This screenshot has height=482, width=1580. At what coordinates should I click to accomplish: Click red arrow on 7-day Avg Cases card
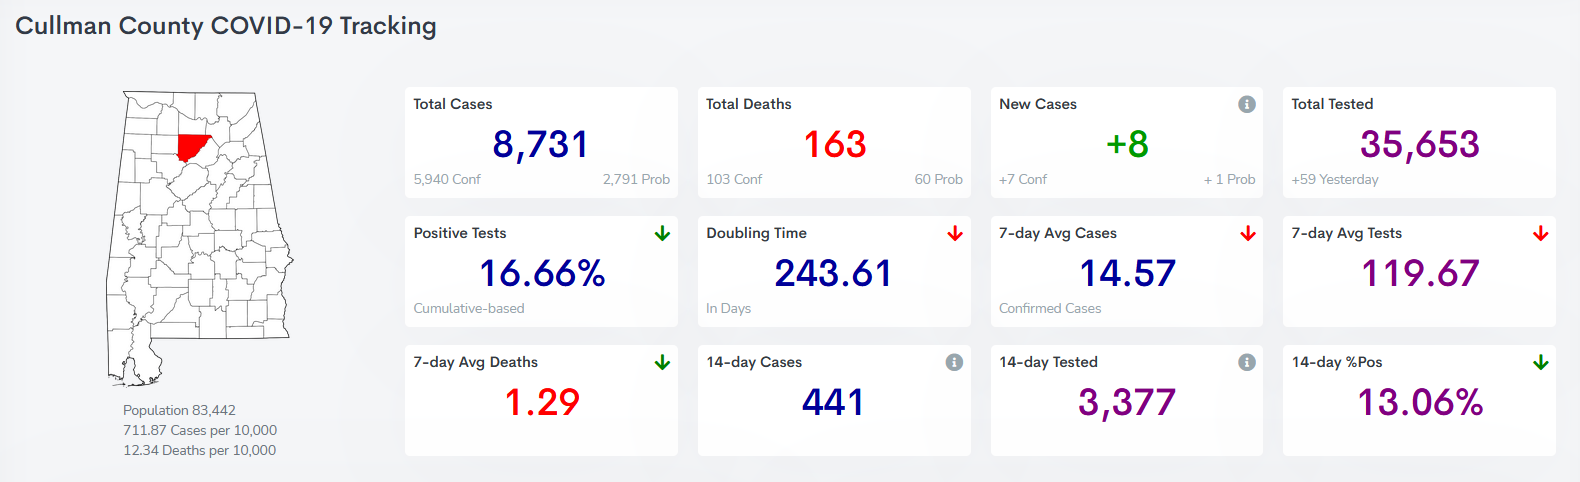[x=1247, y=233]
